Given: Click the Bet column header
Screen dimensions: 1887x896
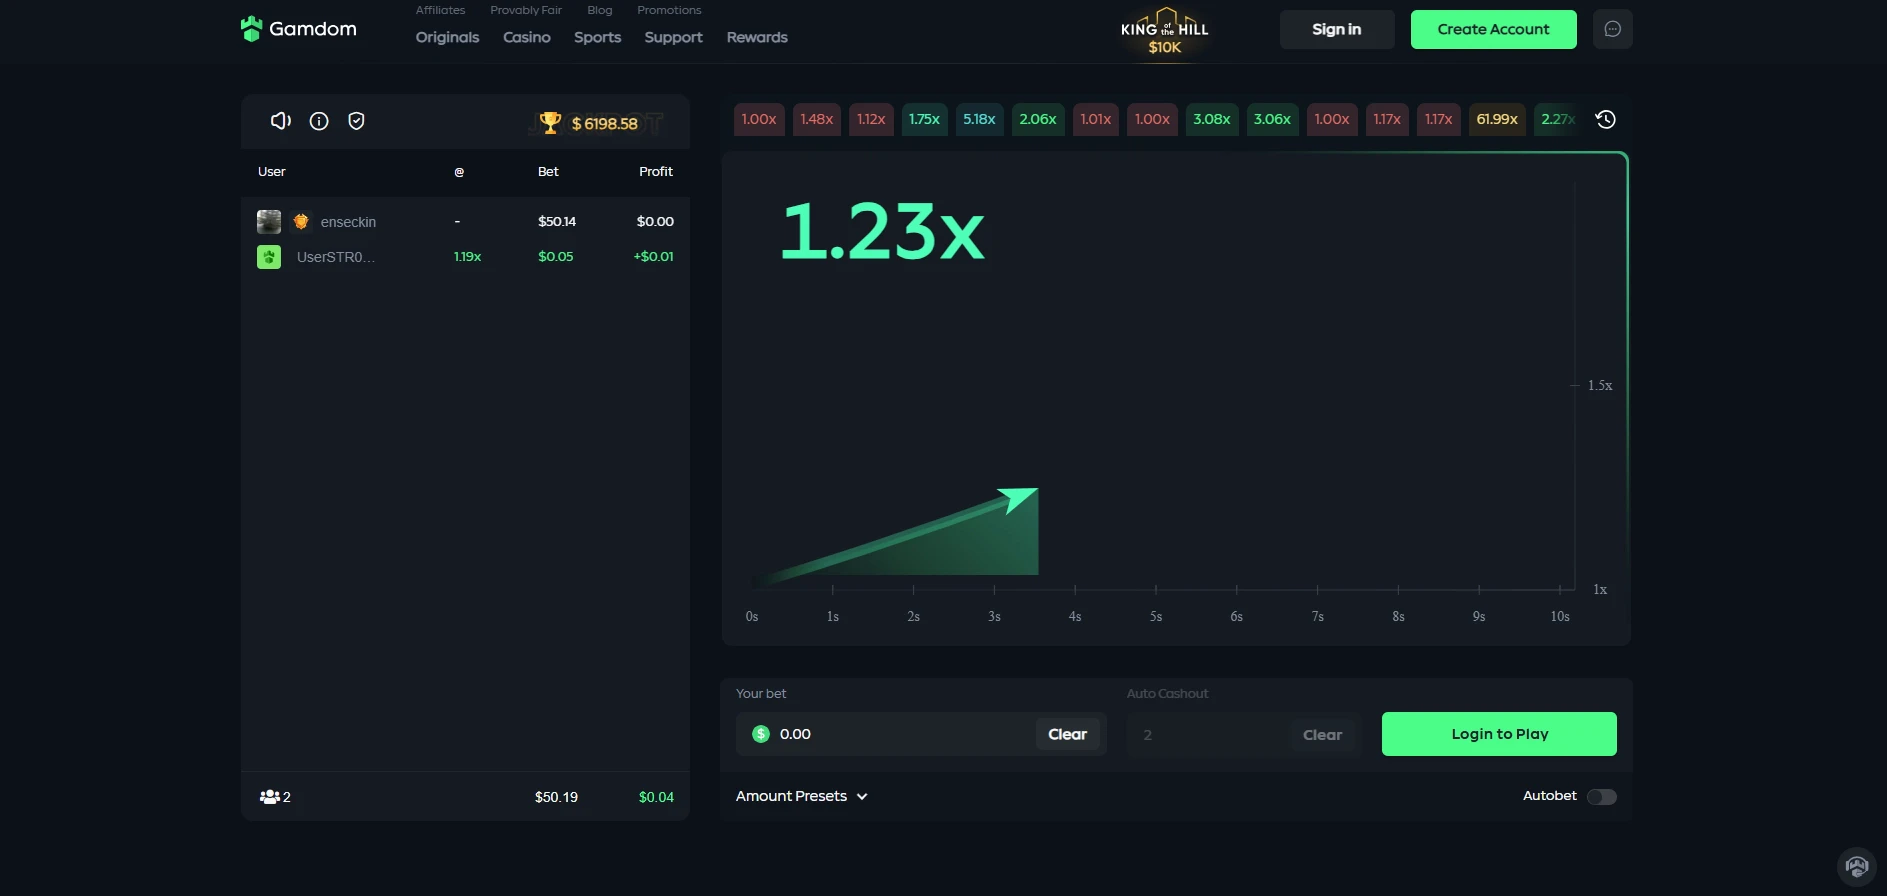Looking at the screenshot, I should point(548,172).
